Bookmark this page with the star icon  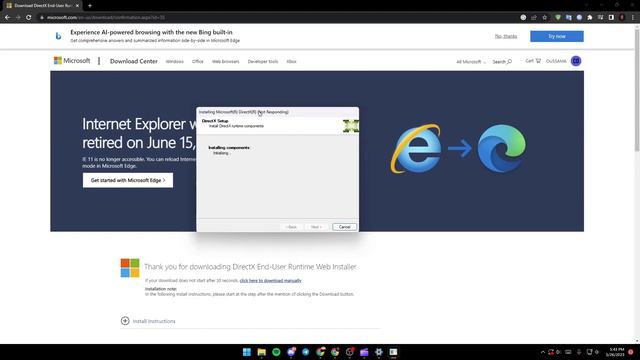544,18
